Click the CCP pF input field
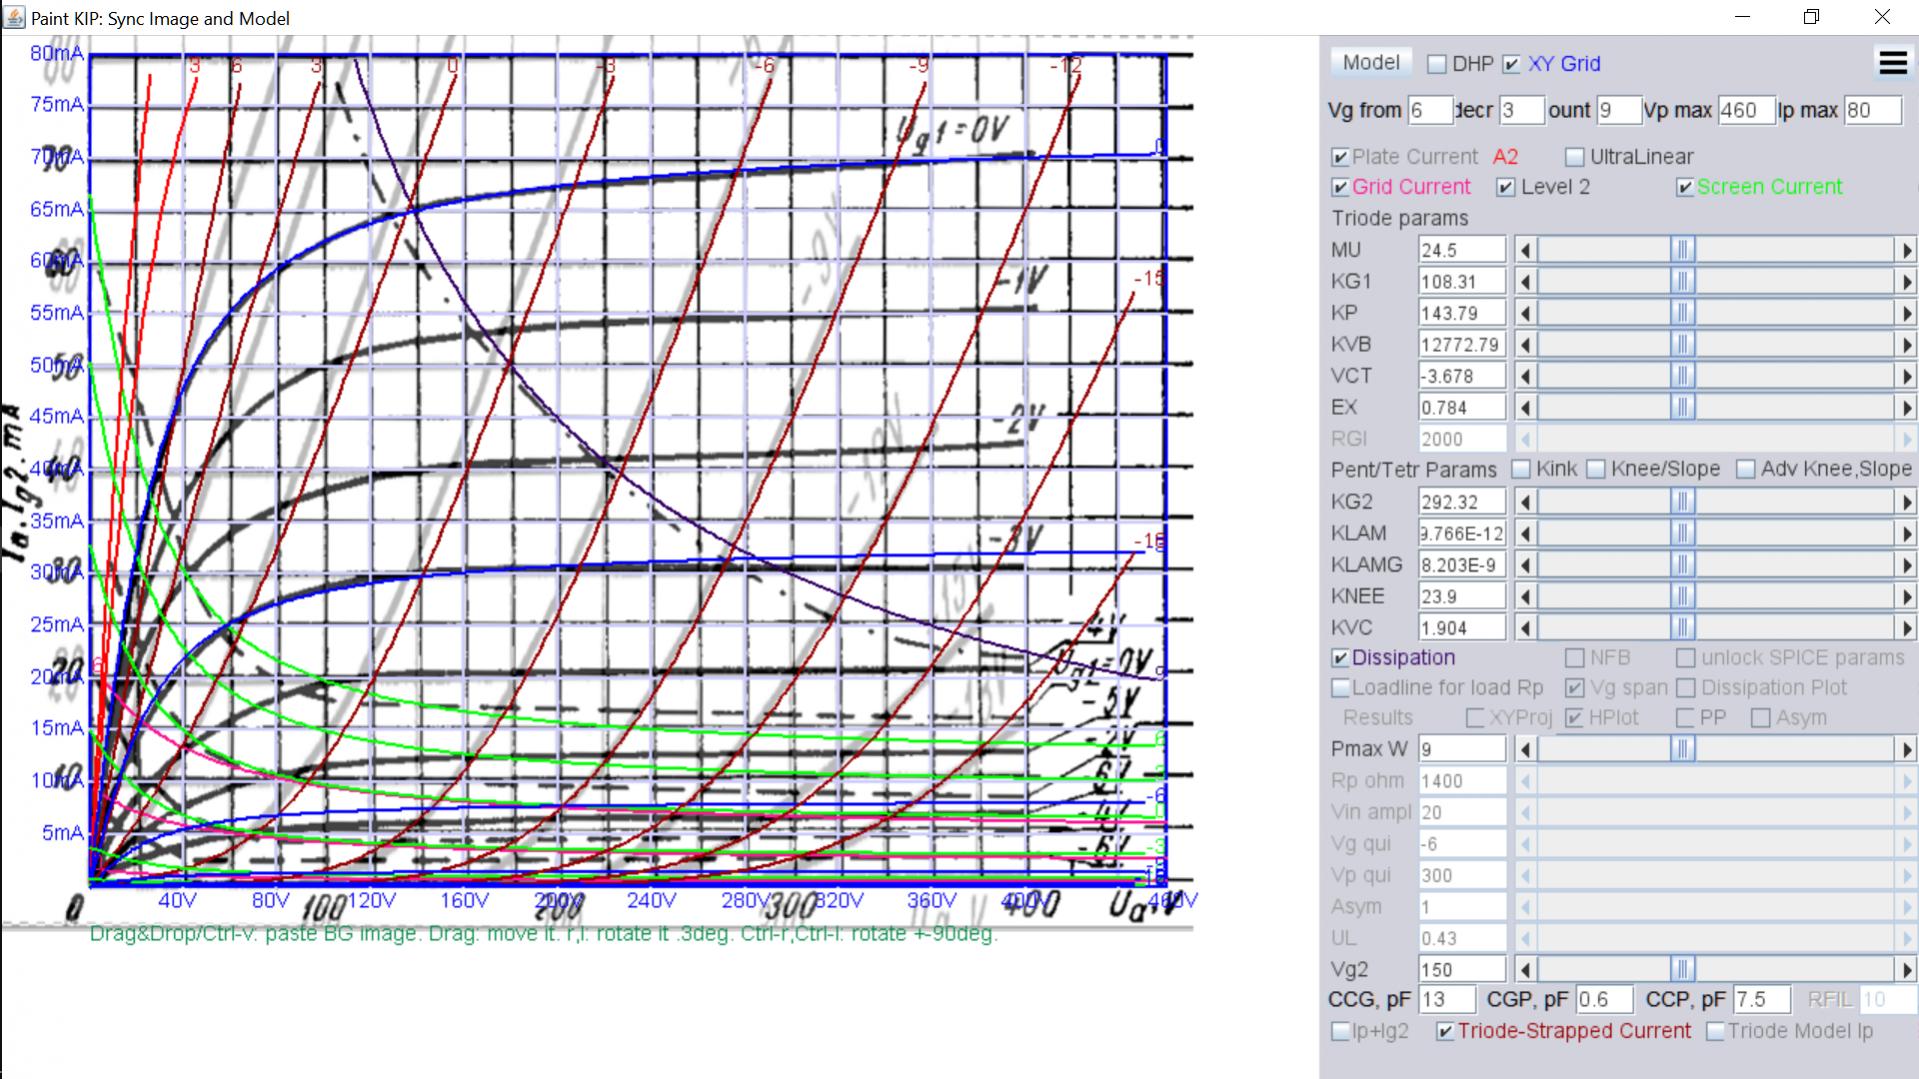This screenshot has height=1079, width=1919. (1762, 1000)
